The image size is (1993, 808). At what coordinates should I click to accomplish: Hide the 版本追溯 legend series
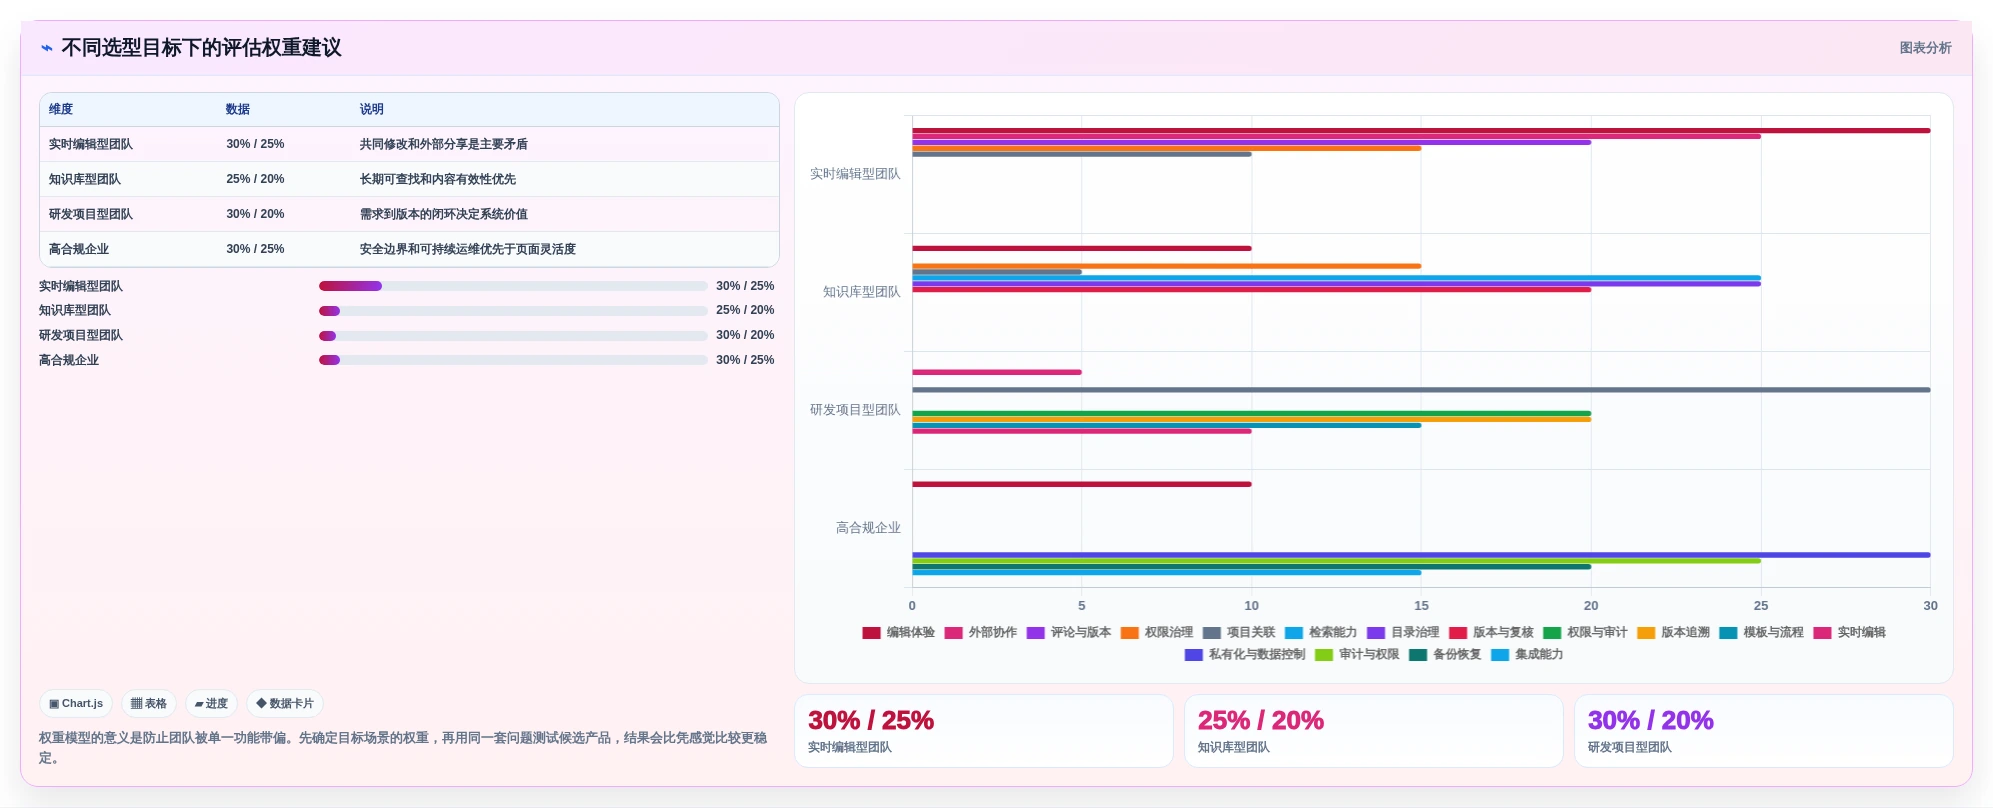click(x=1672, y=633)
